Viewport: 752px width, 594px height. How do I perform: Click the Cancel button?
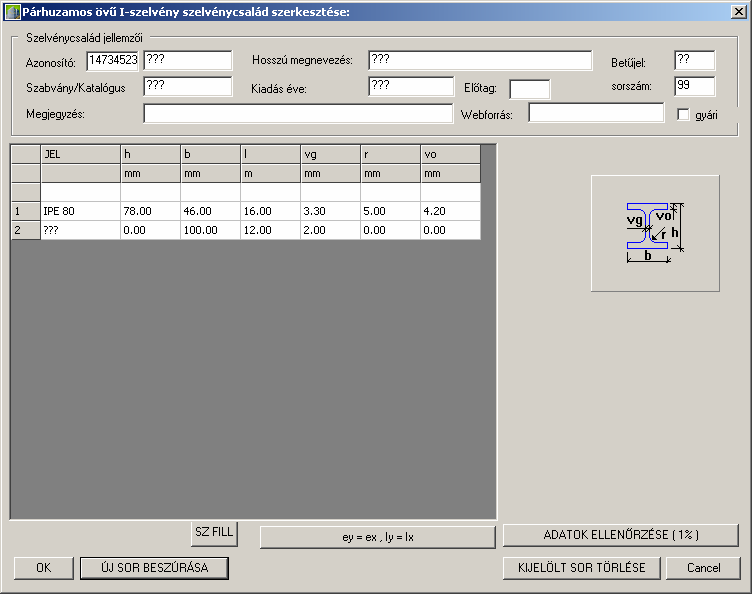click(x=703, y=568)
